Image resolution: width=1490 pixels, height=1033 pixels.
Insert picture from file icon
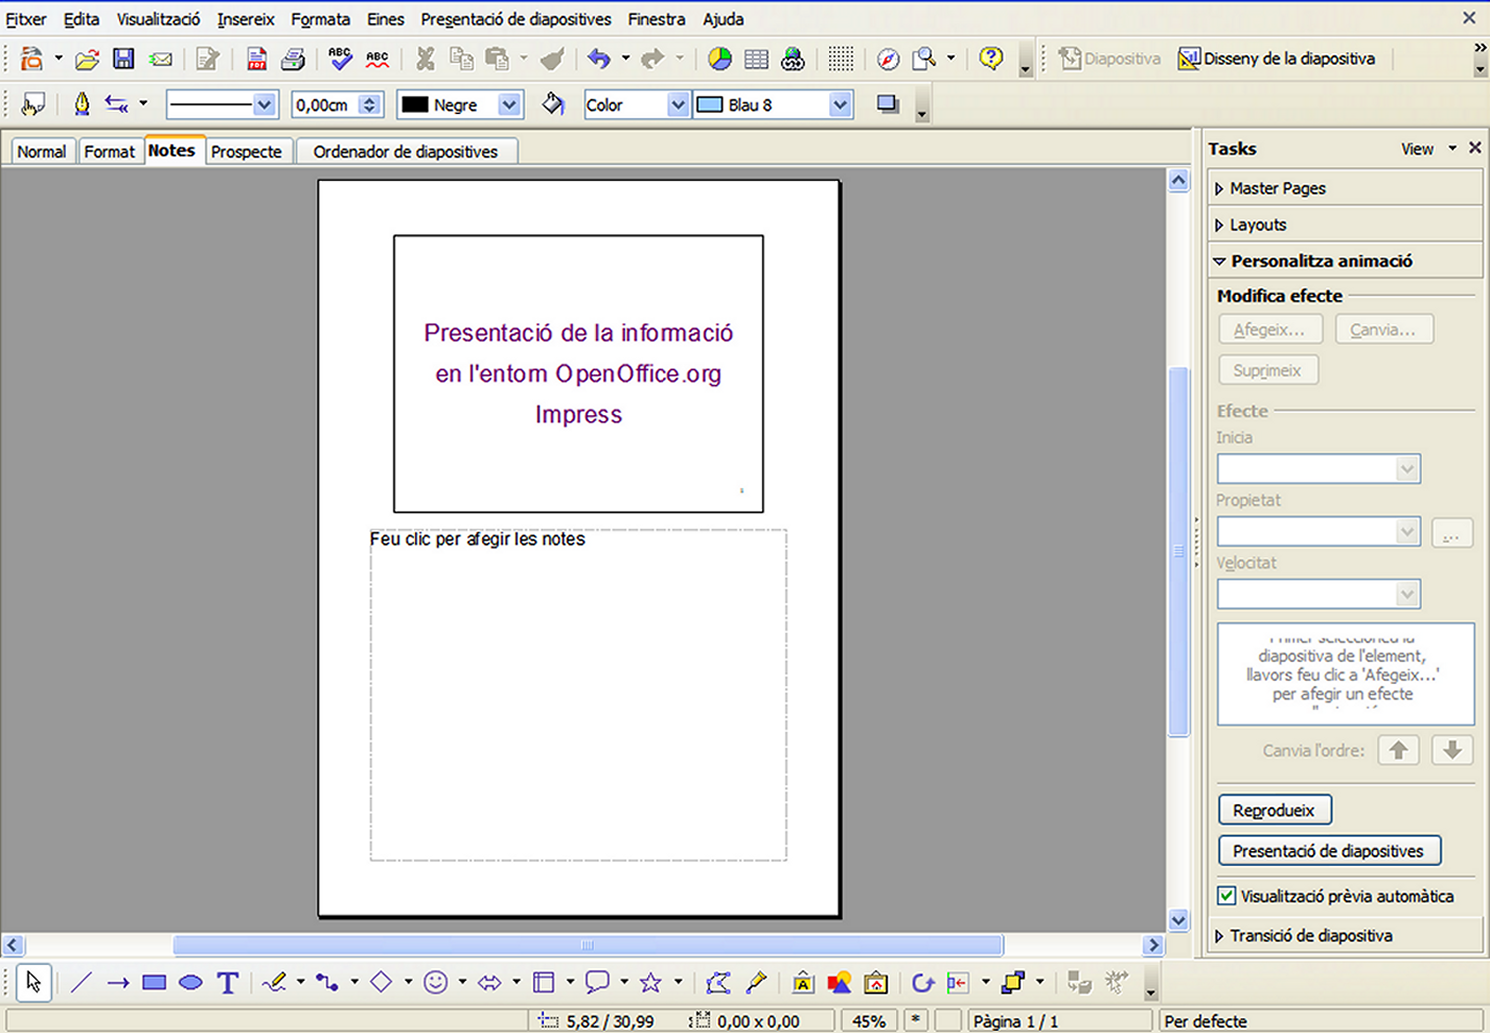tap(839, 983)
